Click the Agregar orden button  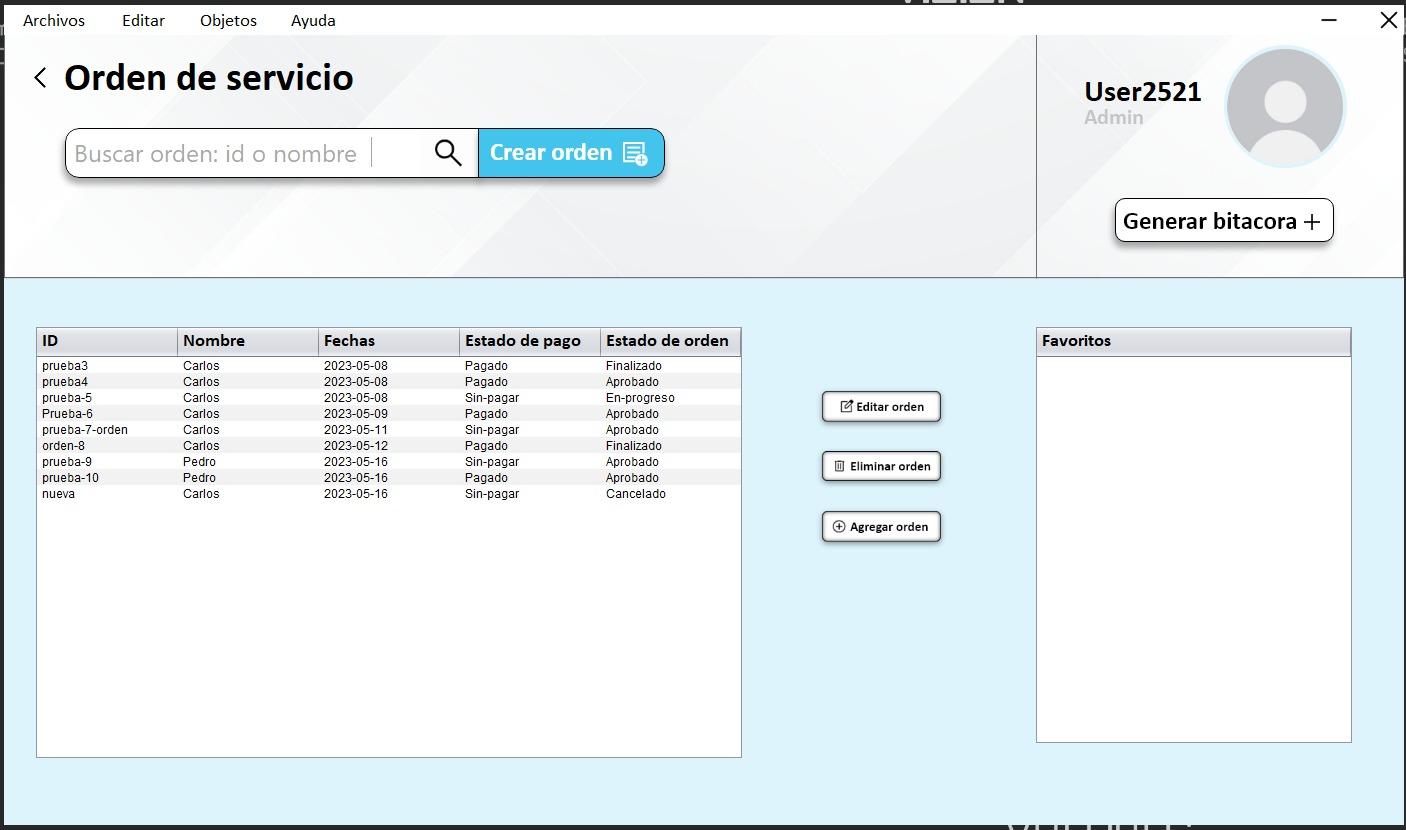[x=881, y=526]
